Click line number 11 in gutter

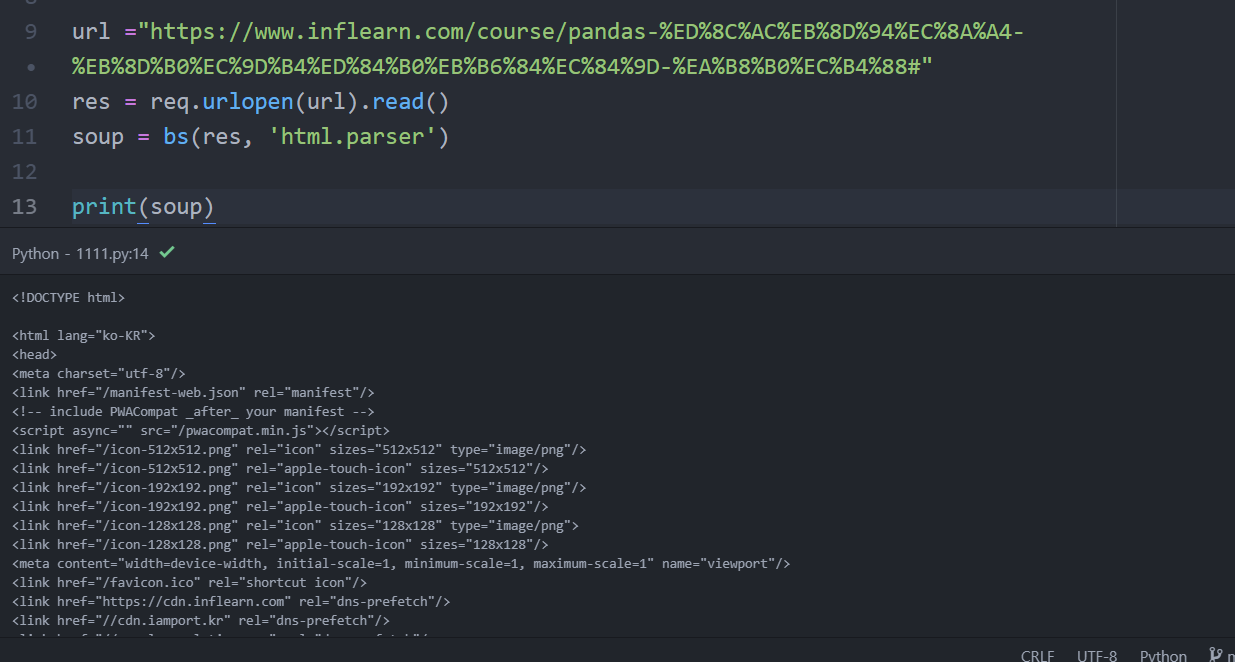25,137
